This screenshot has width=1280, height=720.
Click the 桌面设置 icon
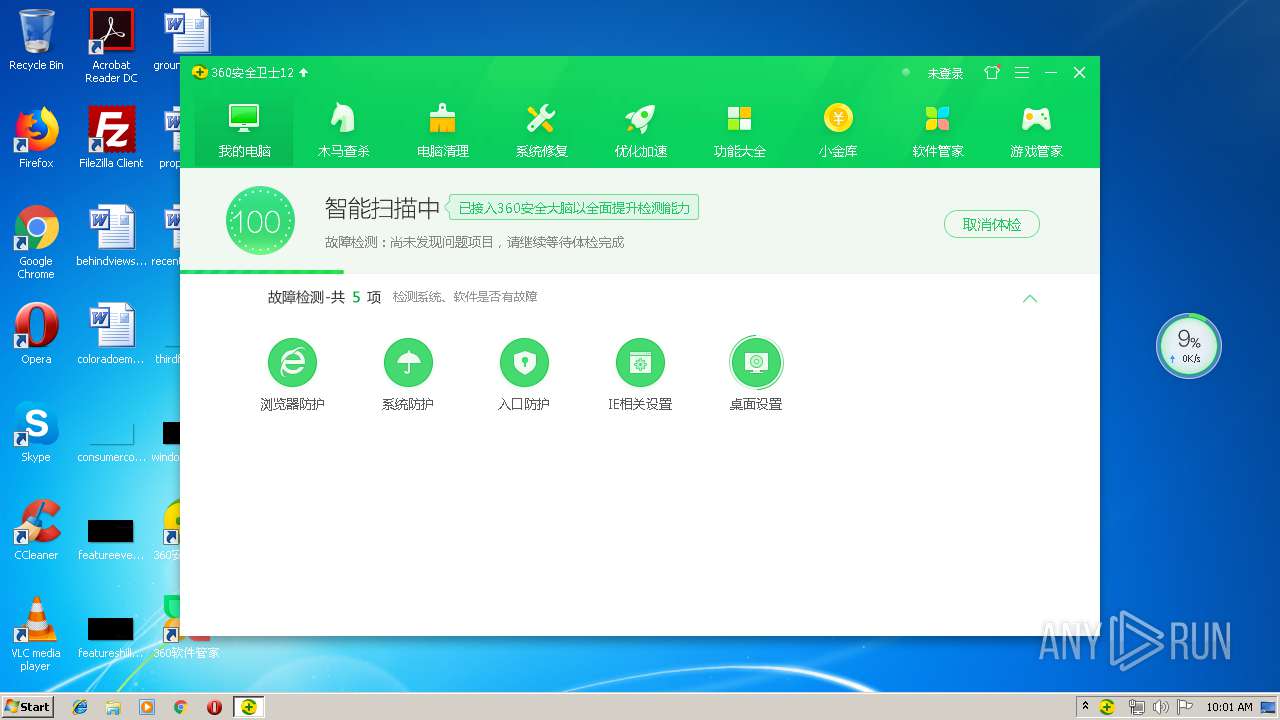coord(756,362)
